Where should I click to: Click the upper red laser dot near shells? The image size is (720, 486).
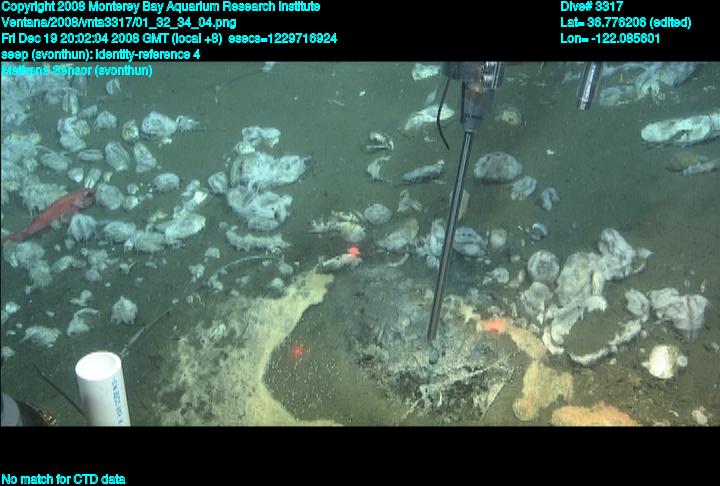[x=352, y=253]
